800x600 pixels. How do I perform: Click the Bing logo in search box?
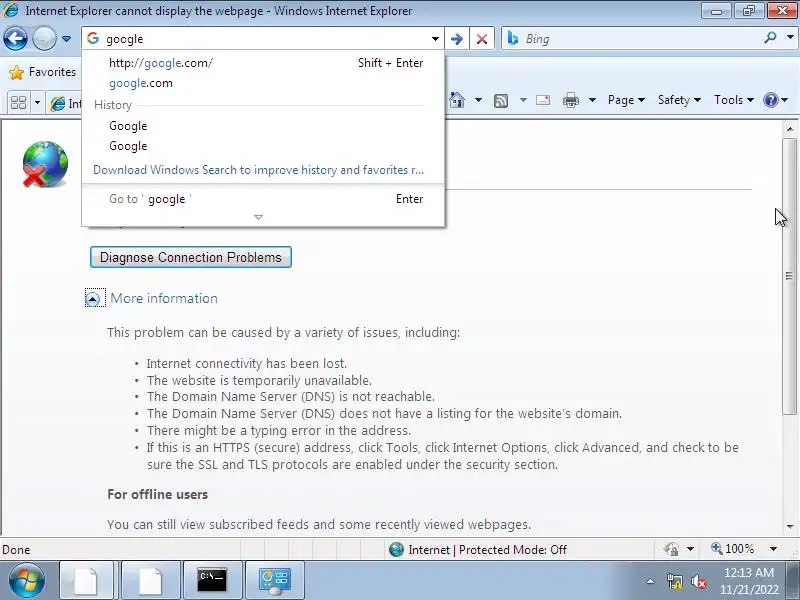(513, 38)
